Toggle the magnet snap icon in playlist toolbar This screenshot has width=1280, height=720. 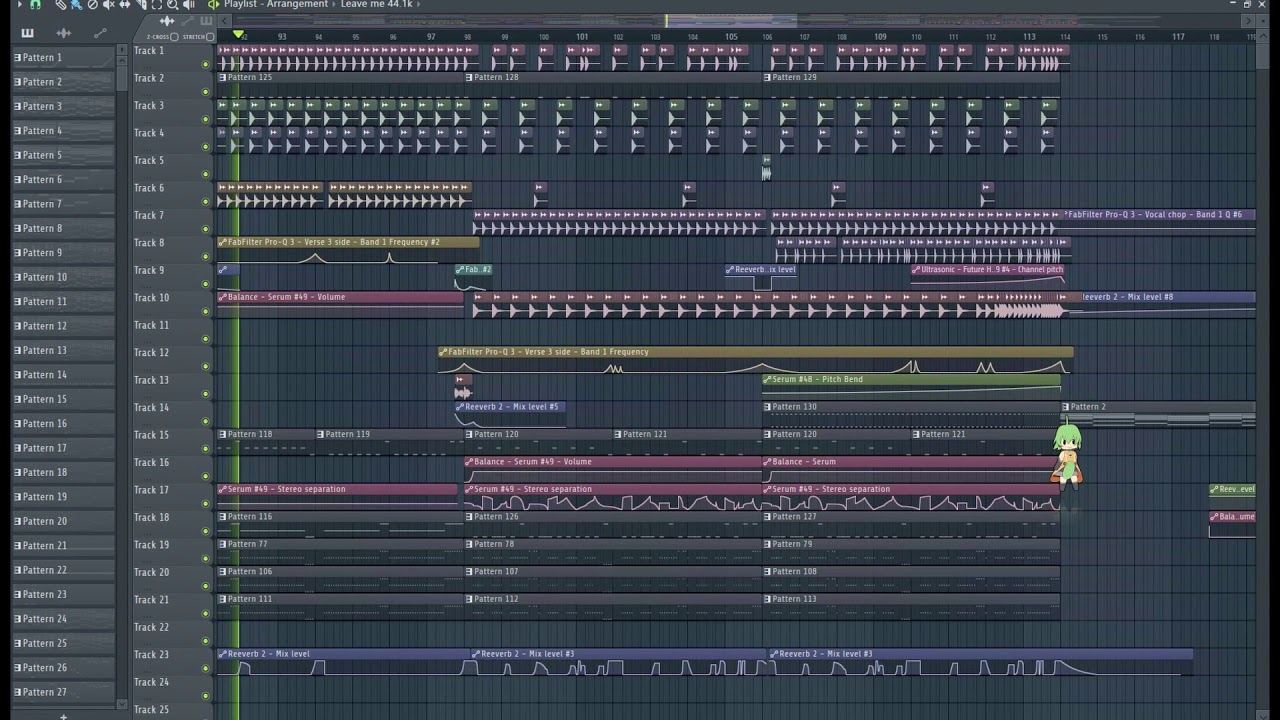[36, 4]
